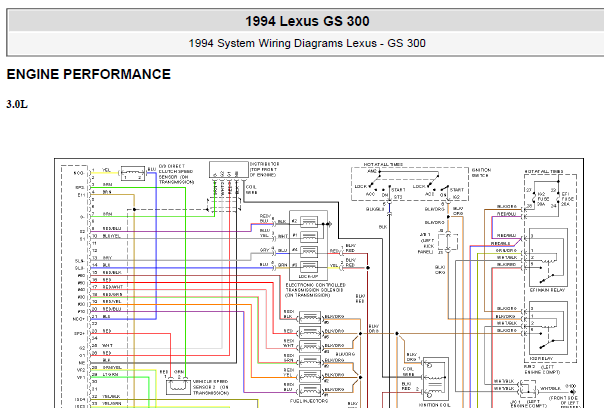The image size is (604, 408).
Task: Click the ignition coil symbol
Action: click(x=436, y=379)
